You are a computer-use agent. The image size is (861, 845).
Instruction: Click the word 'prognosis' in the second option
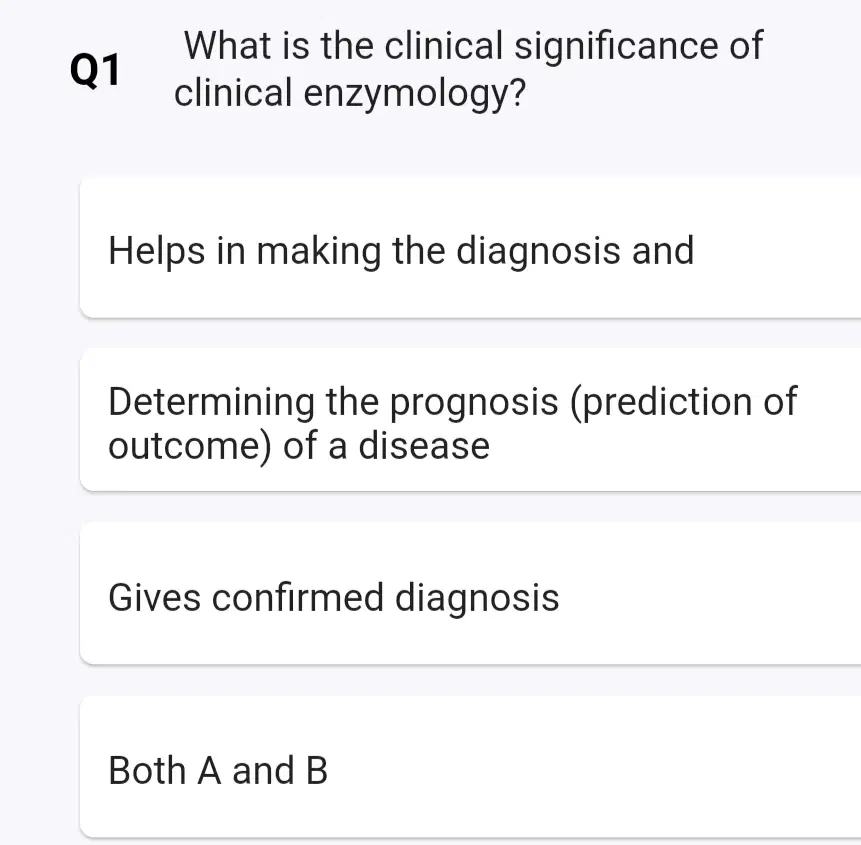[x=474, y=403]
